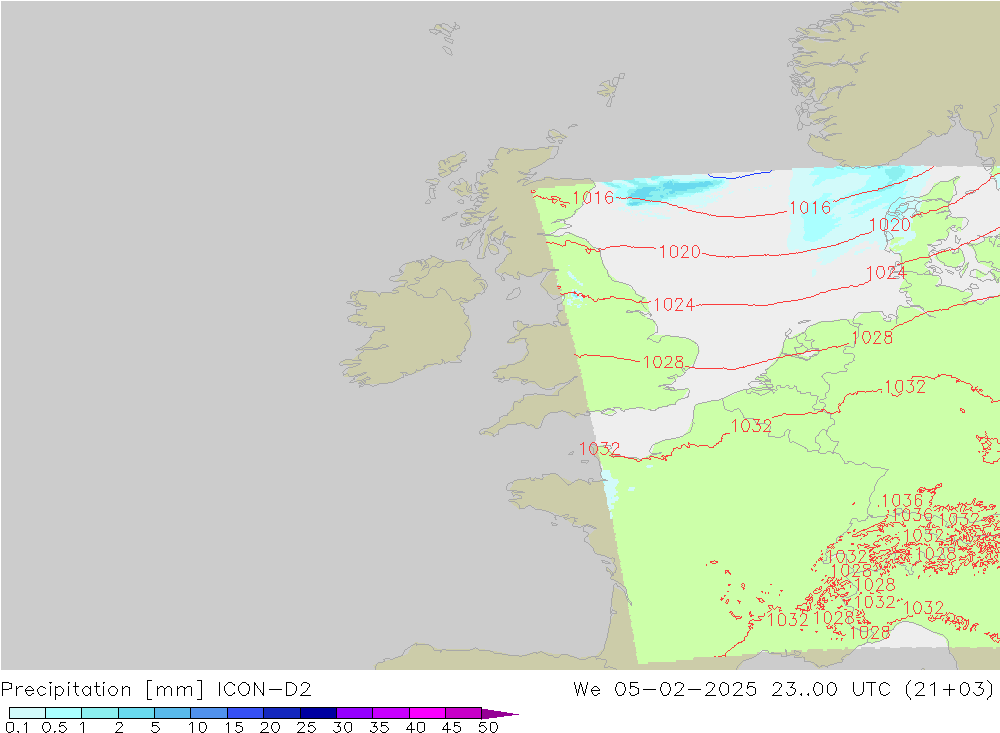The height and width of the screenshot is (733, 1000).
Task: Click the 1016 isobar label near Scotland
Action: [593, 197]
